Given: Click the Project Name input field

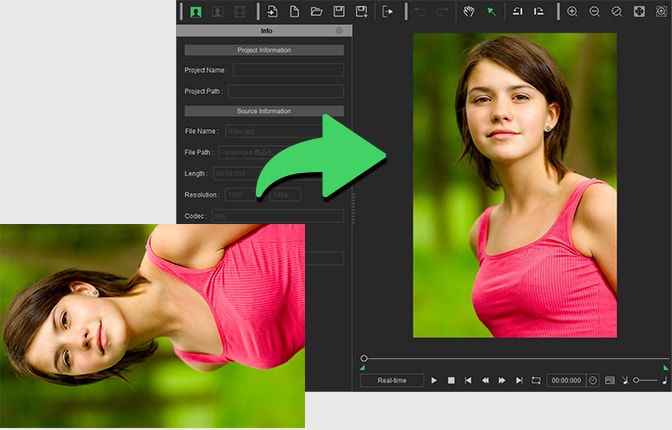Looking at the screenshot, I should pos(288,70).
